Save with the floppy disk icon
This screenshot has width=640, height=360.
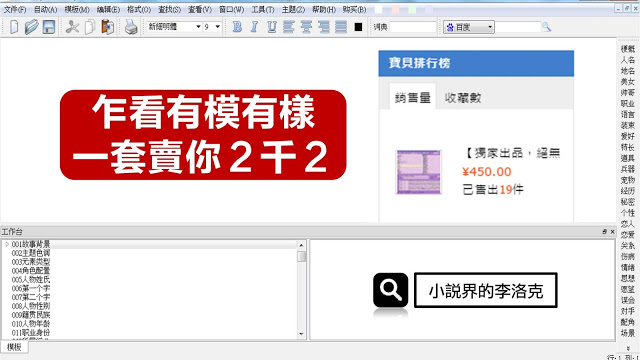[x=49, y=27]
